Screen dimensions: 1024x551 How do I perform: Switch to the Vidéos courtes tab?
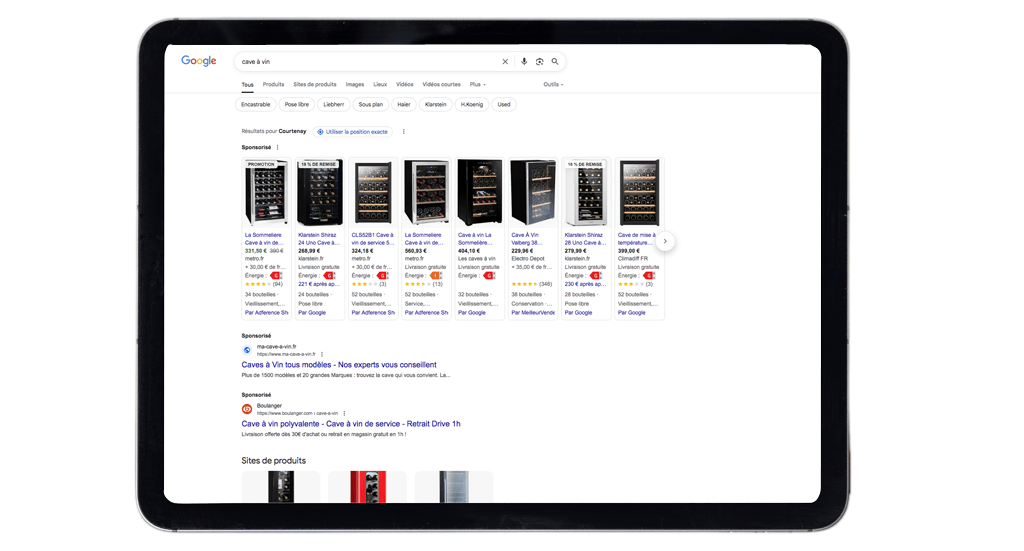[x=441, y=85]
